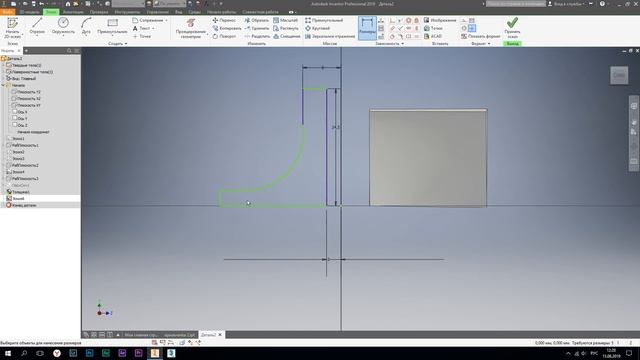Select the Масштаб scale tool
Image resolution: width=640 pixels, height=360 pixels.
pyautogui.click(x=285, y=20)
